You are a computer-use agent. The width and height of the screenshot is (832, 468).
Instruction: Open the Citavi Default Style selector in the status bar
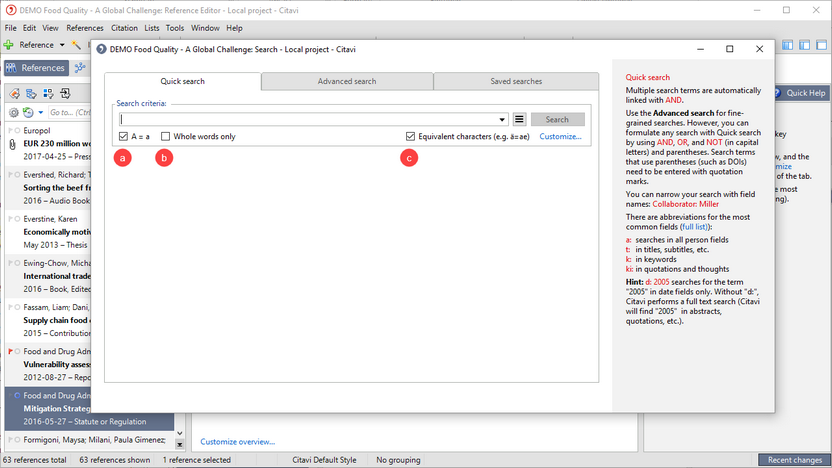324,460
